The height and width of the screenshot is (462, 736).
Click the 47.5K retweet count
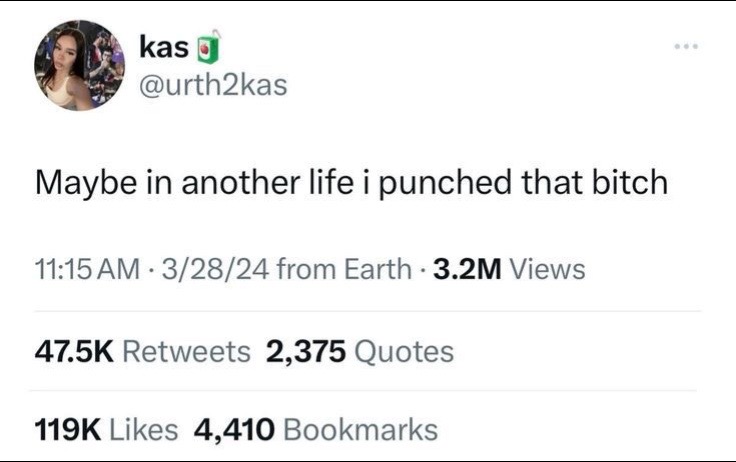74,352
